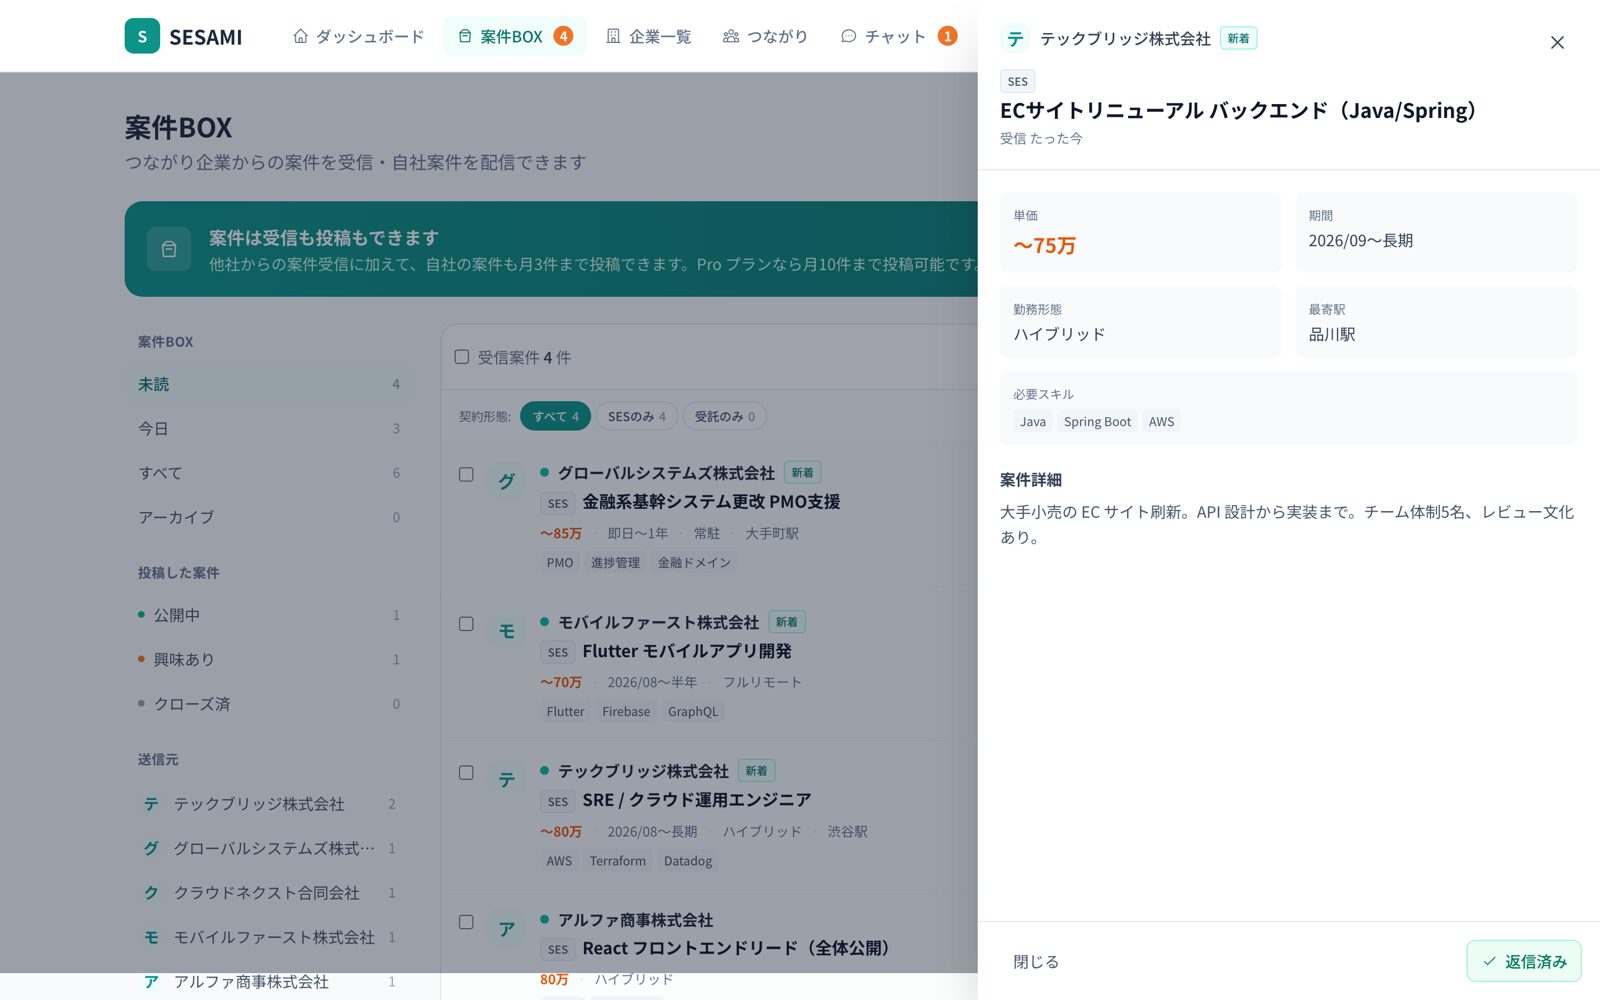Select the 受託のみ 0 filter chip
1600x1000 pixels.
(725, 416)
